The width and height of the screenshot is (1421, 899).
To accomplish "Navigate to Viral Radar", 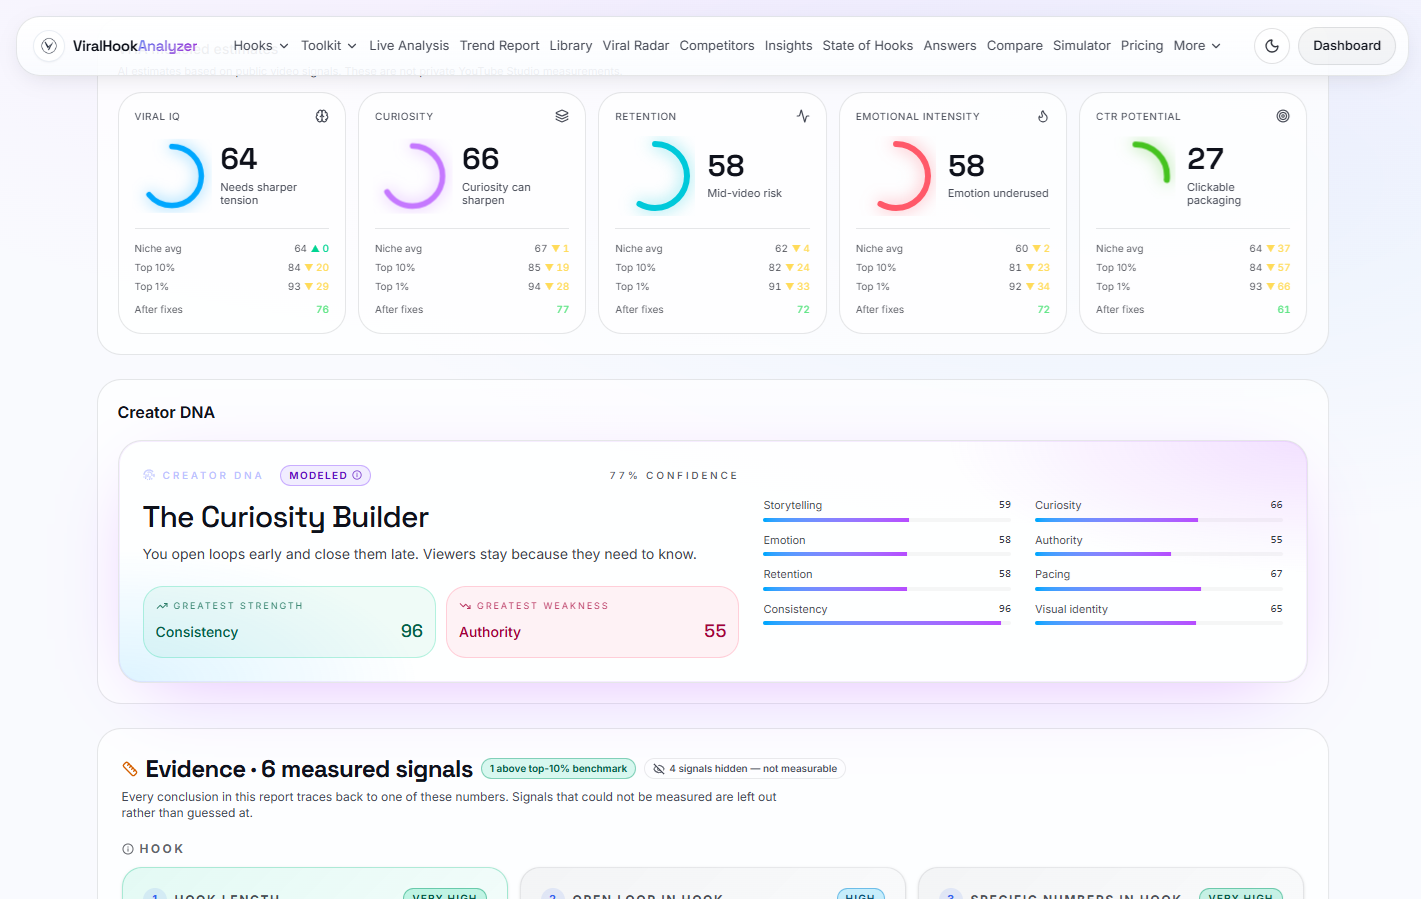I will click(636, 46).
